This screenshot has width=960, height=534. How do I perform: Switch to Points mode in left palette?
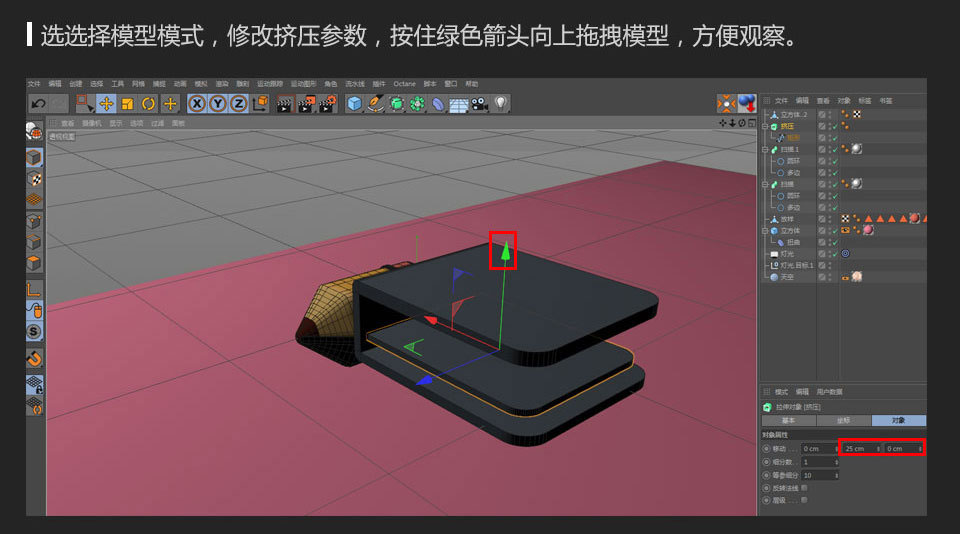(34, 221)
